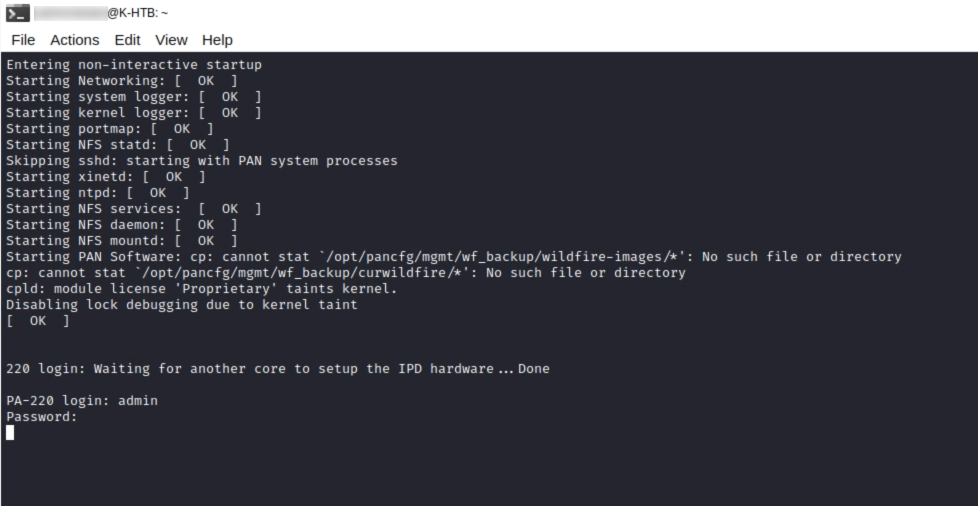Click the blinking cursor block below Password
Image resolution: width=978 pixels, height=506 pixels.
(10, 432)
